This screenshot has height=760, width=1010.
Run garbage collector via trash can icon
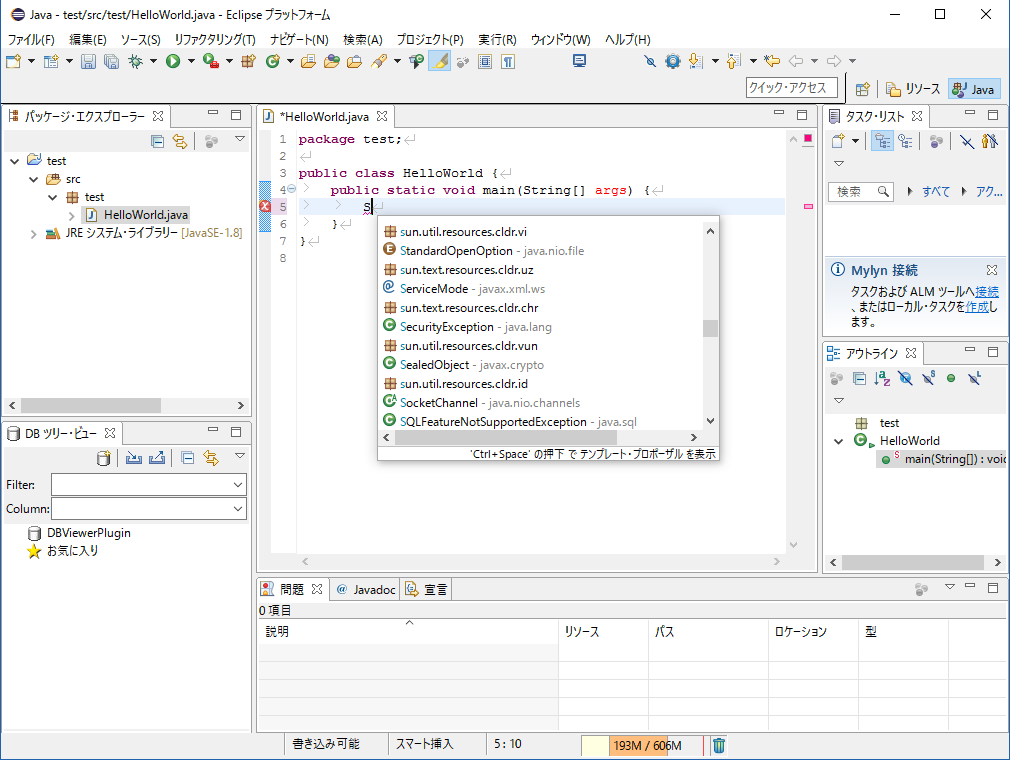[x=718, y=745]
